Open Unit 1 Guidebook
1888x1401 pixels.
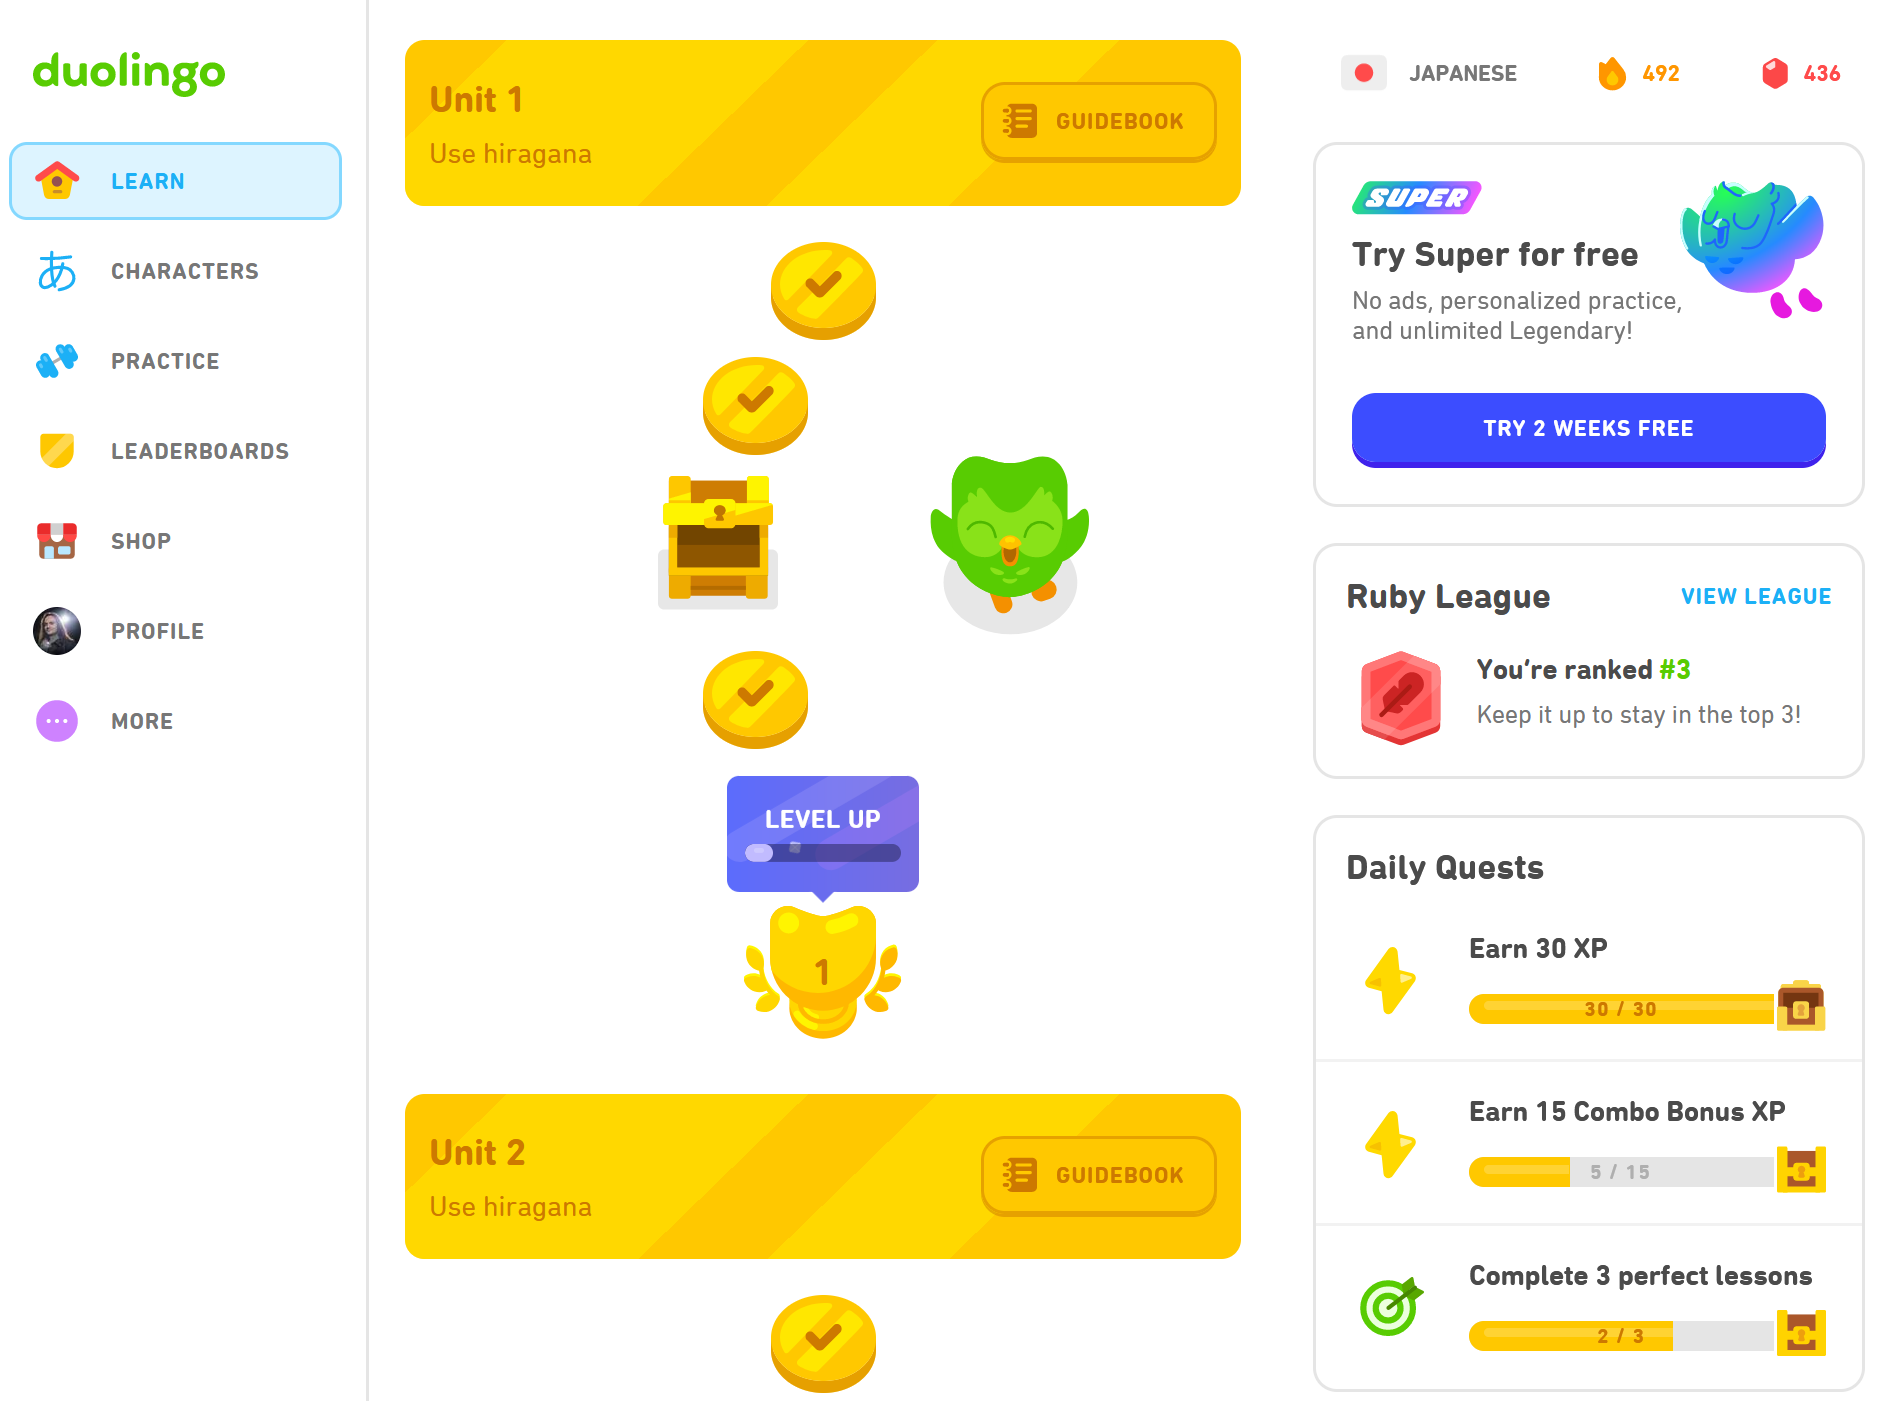click(1097, 121)
